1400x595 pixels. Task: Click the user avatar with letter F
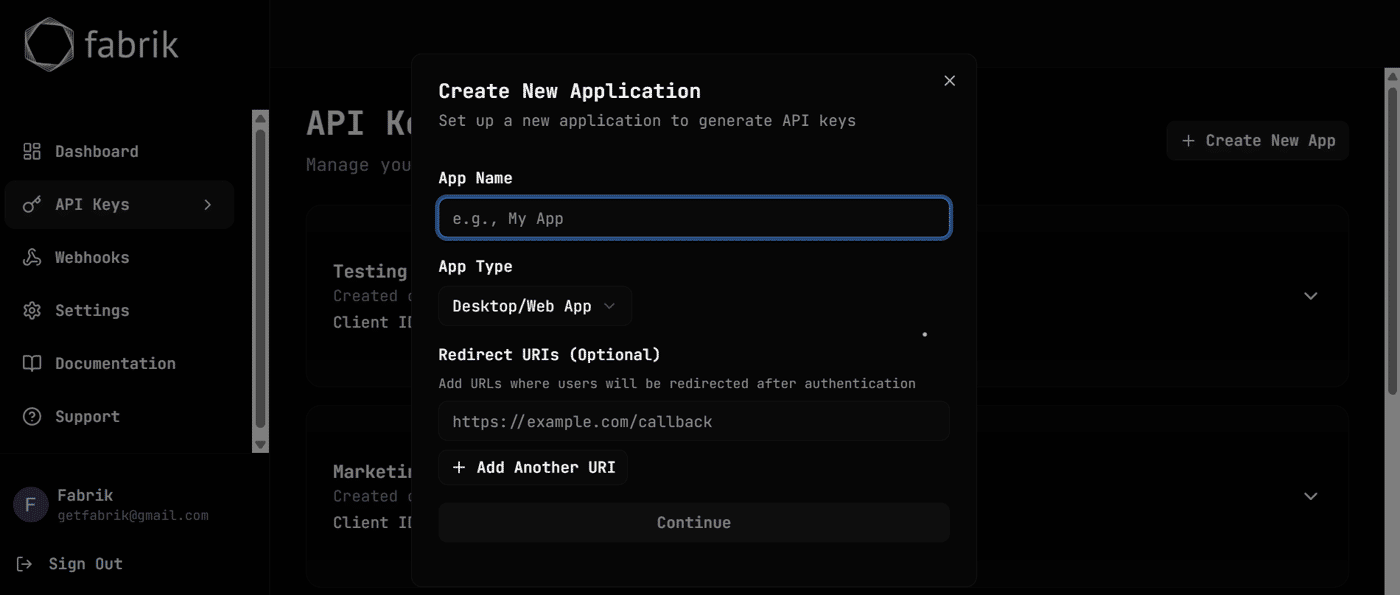tap(31, 504)
